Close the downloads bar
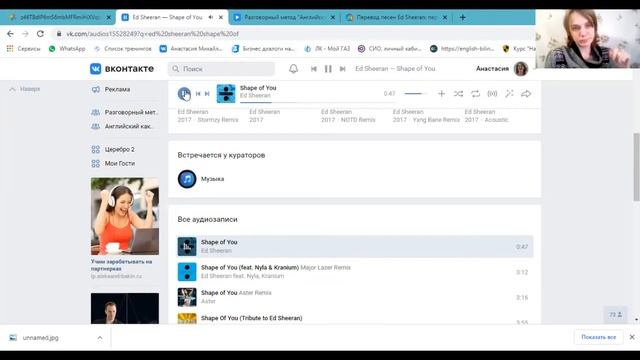 (632, 337)
